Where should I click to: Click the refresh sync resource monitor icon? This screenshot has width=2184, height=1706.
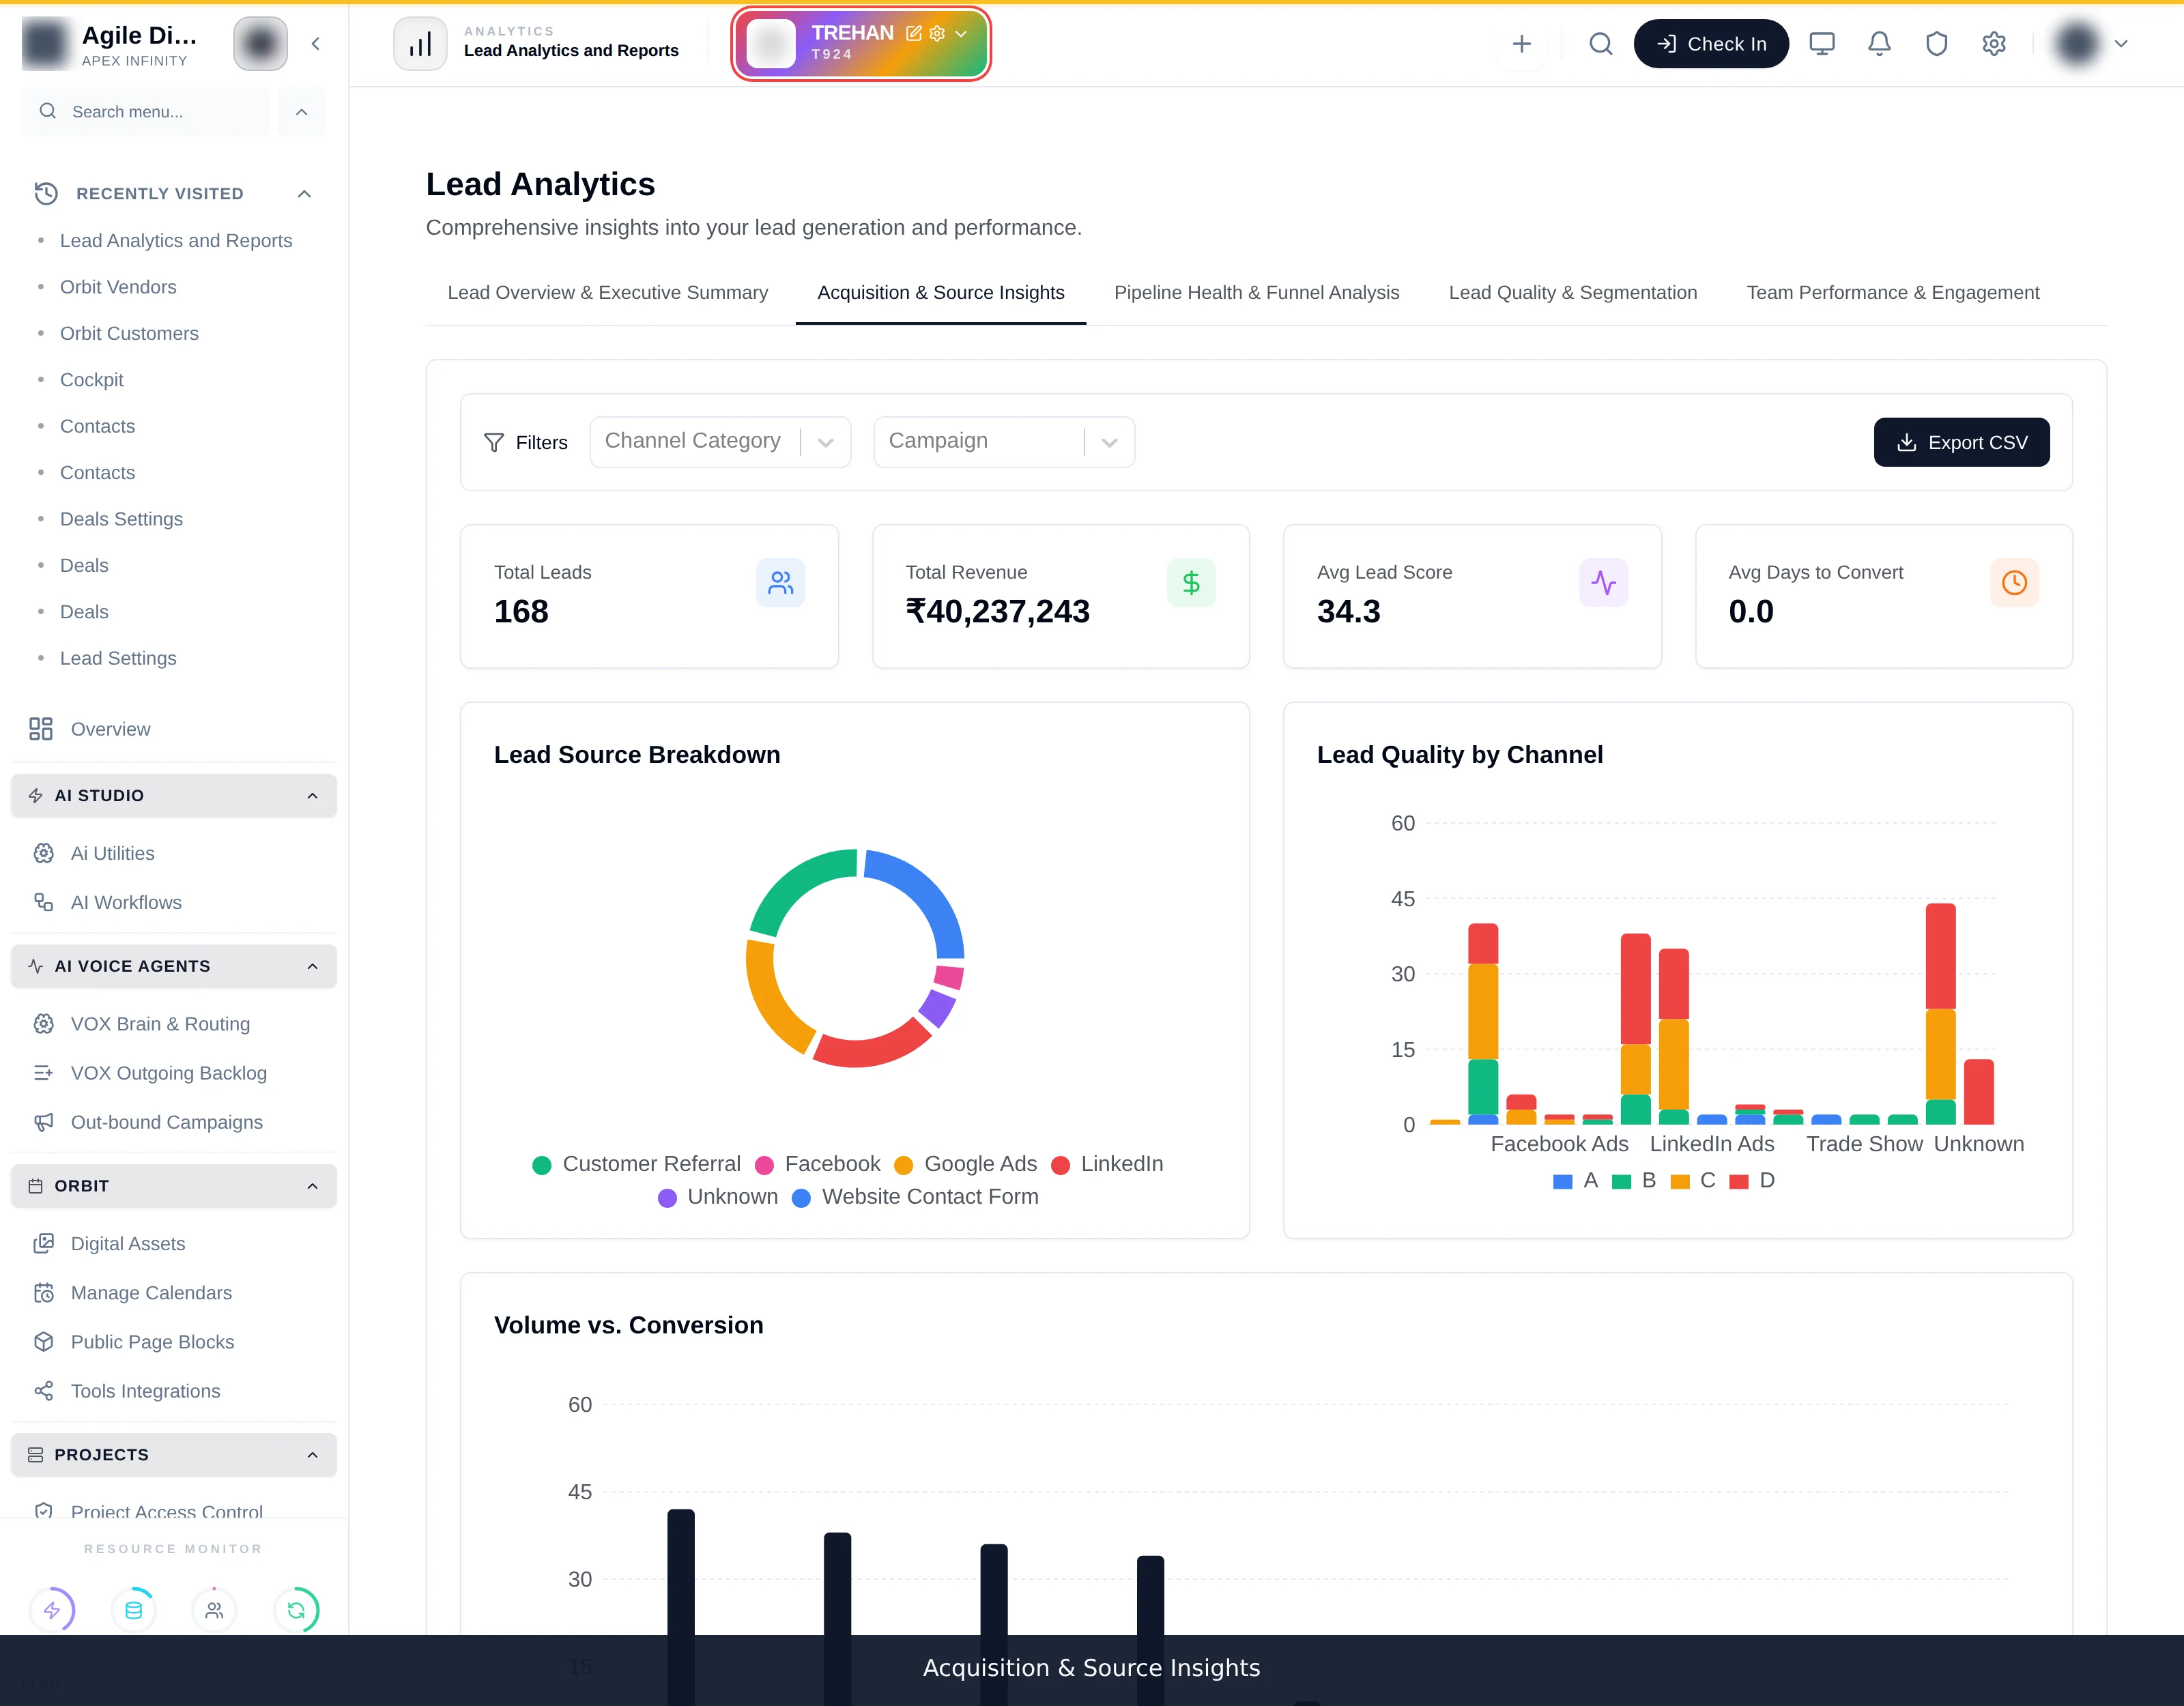[x=296, y=1610]
